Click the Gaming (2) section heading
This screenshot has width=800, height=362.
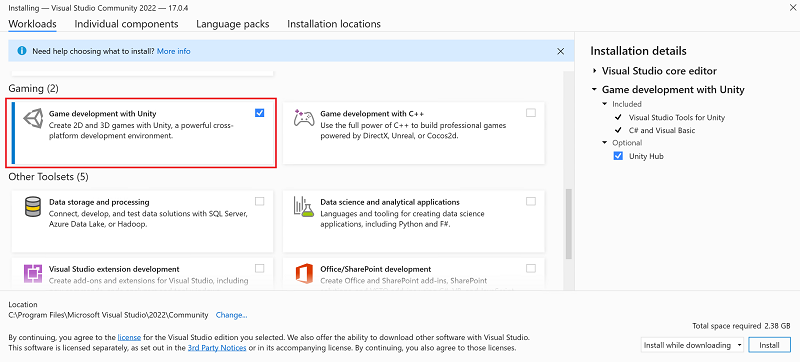coord(34,89)
